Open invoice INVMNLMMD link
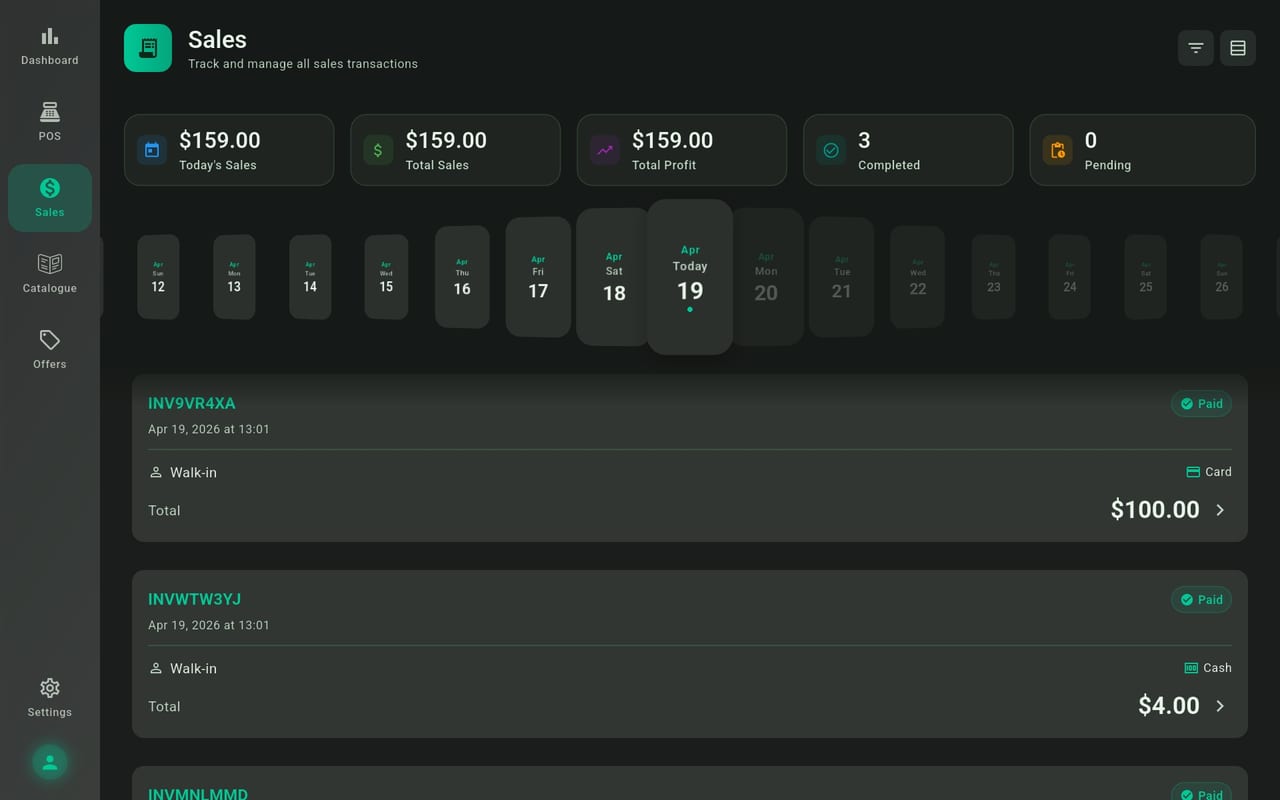This screenshot has height=800, width=1280. [198, 795]
